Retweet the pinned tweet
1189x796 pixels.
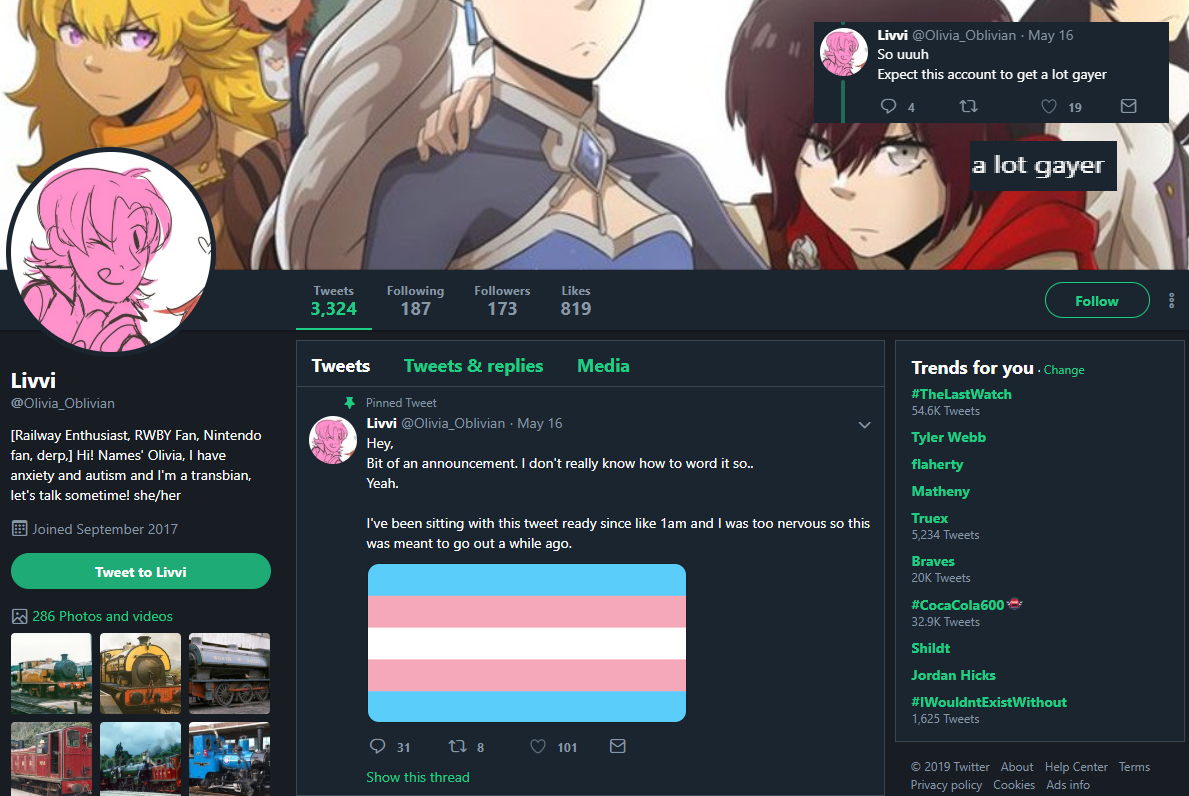tap(457, 747)
